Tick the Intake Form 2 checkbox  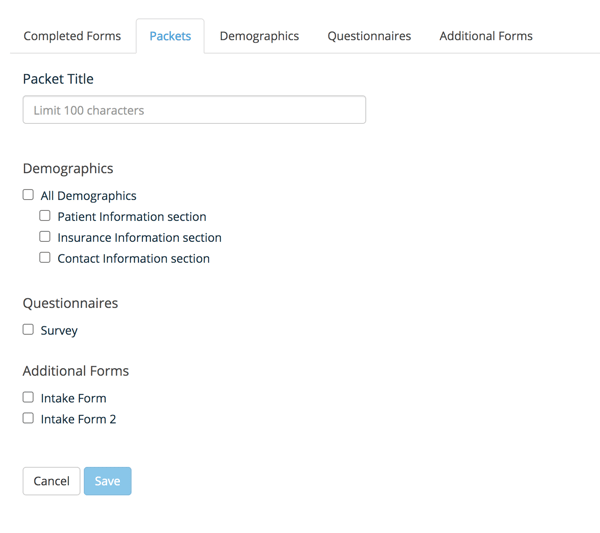click(x=28, y=418)
